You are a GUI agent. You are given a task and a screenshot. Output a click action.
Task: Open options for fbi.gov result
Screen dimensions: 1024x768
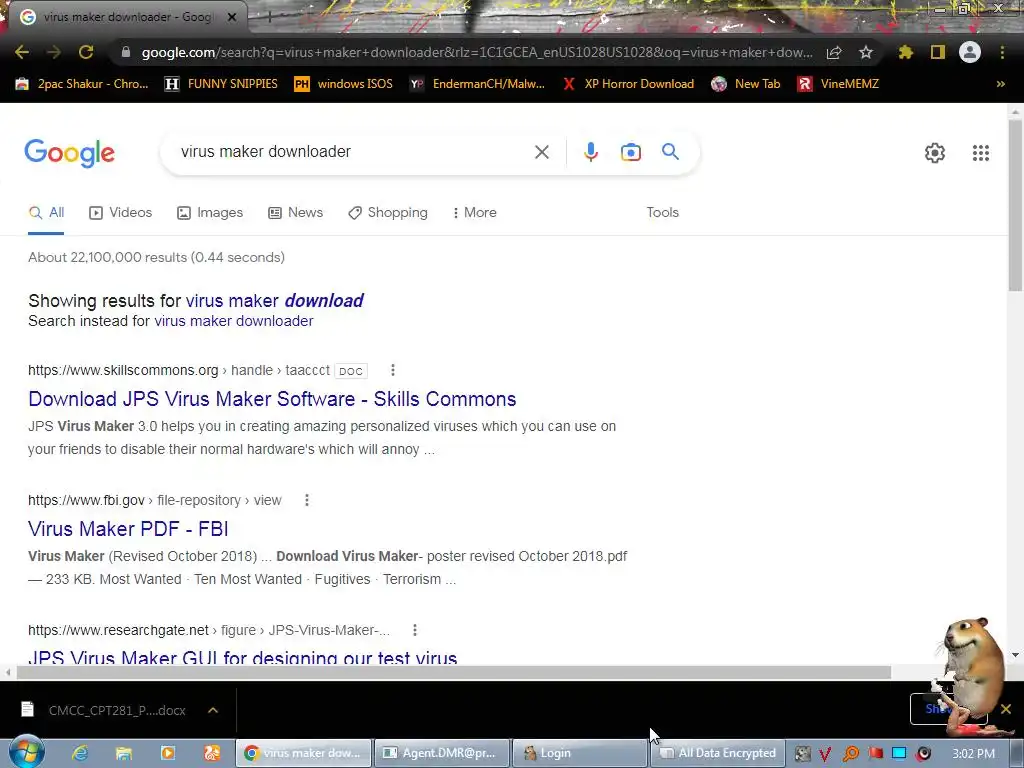(307, 500)
